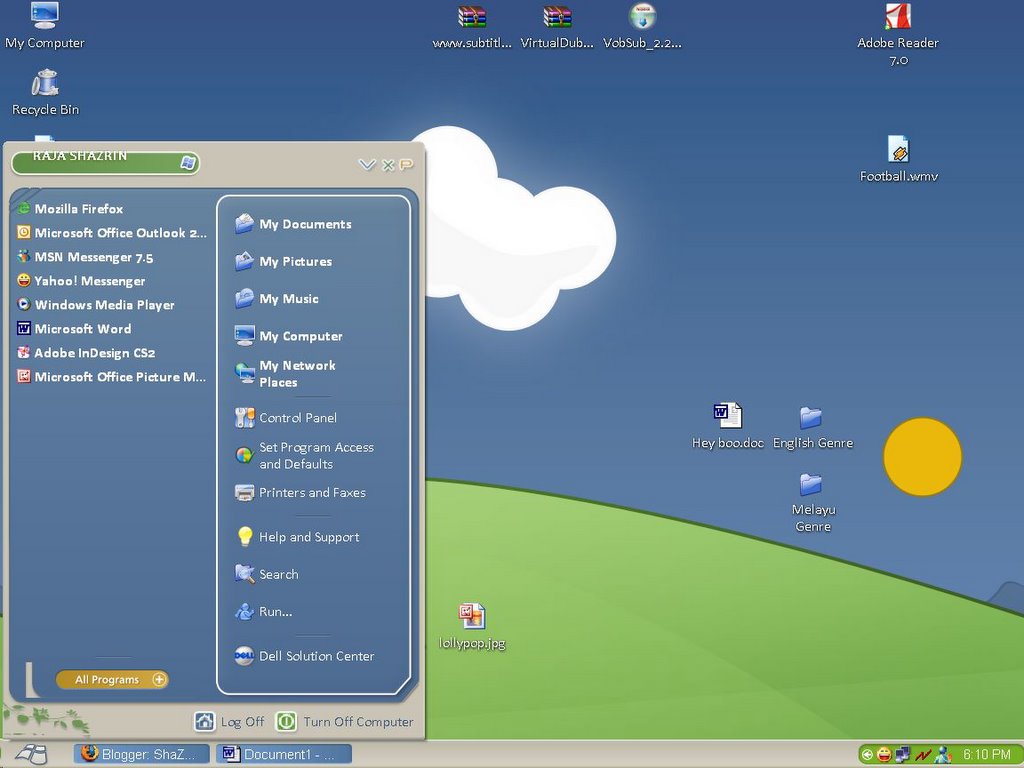The width and height of the screenshot is (1024, 768).
Task: Launch Adobe InDesign CS2
Action: point(86,353)
